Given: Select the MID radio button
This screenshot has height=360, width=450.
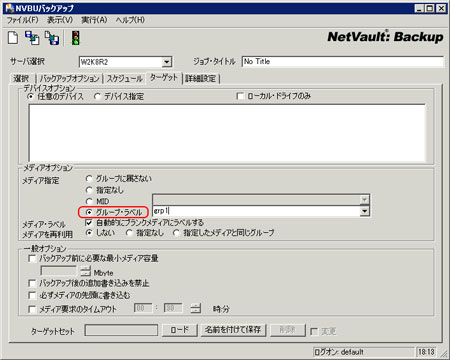Looking at the screenshot, I should [89, 201].
